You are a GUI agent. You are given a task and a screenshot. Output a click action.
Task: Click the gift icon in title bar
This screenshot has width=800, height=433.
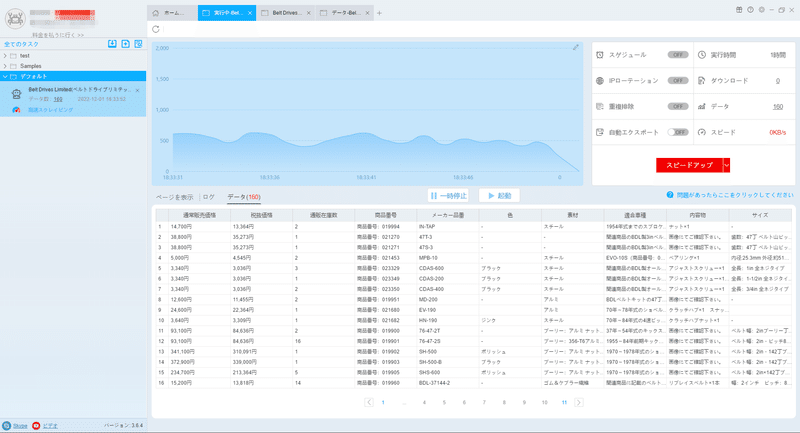[x=739, y=10]
